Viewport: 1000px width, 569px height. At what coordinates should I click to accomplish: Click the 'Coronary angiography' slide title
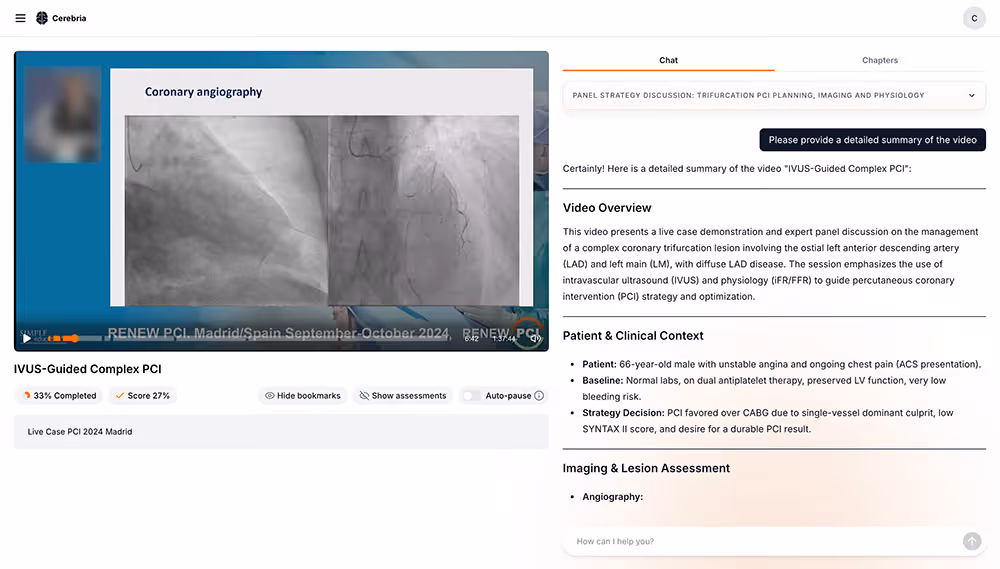click(x=203, y=92)
